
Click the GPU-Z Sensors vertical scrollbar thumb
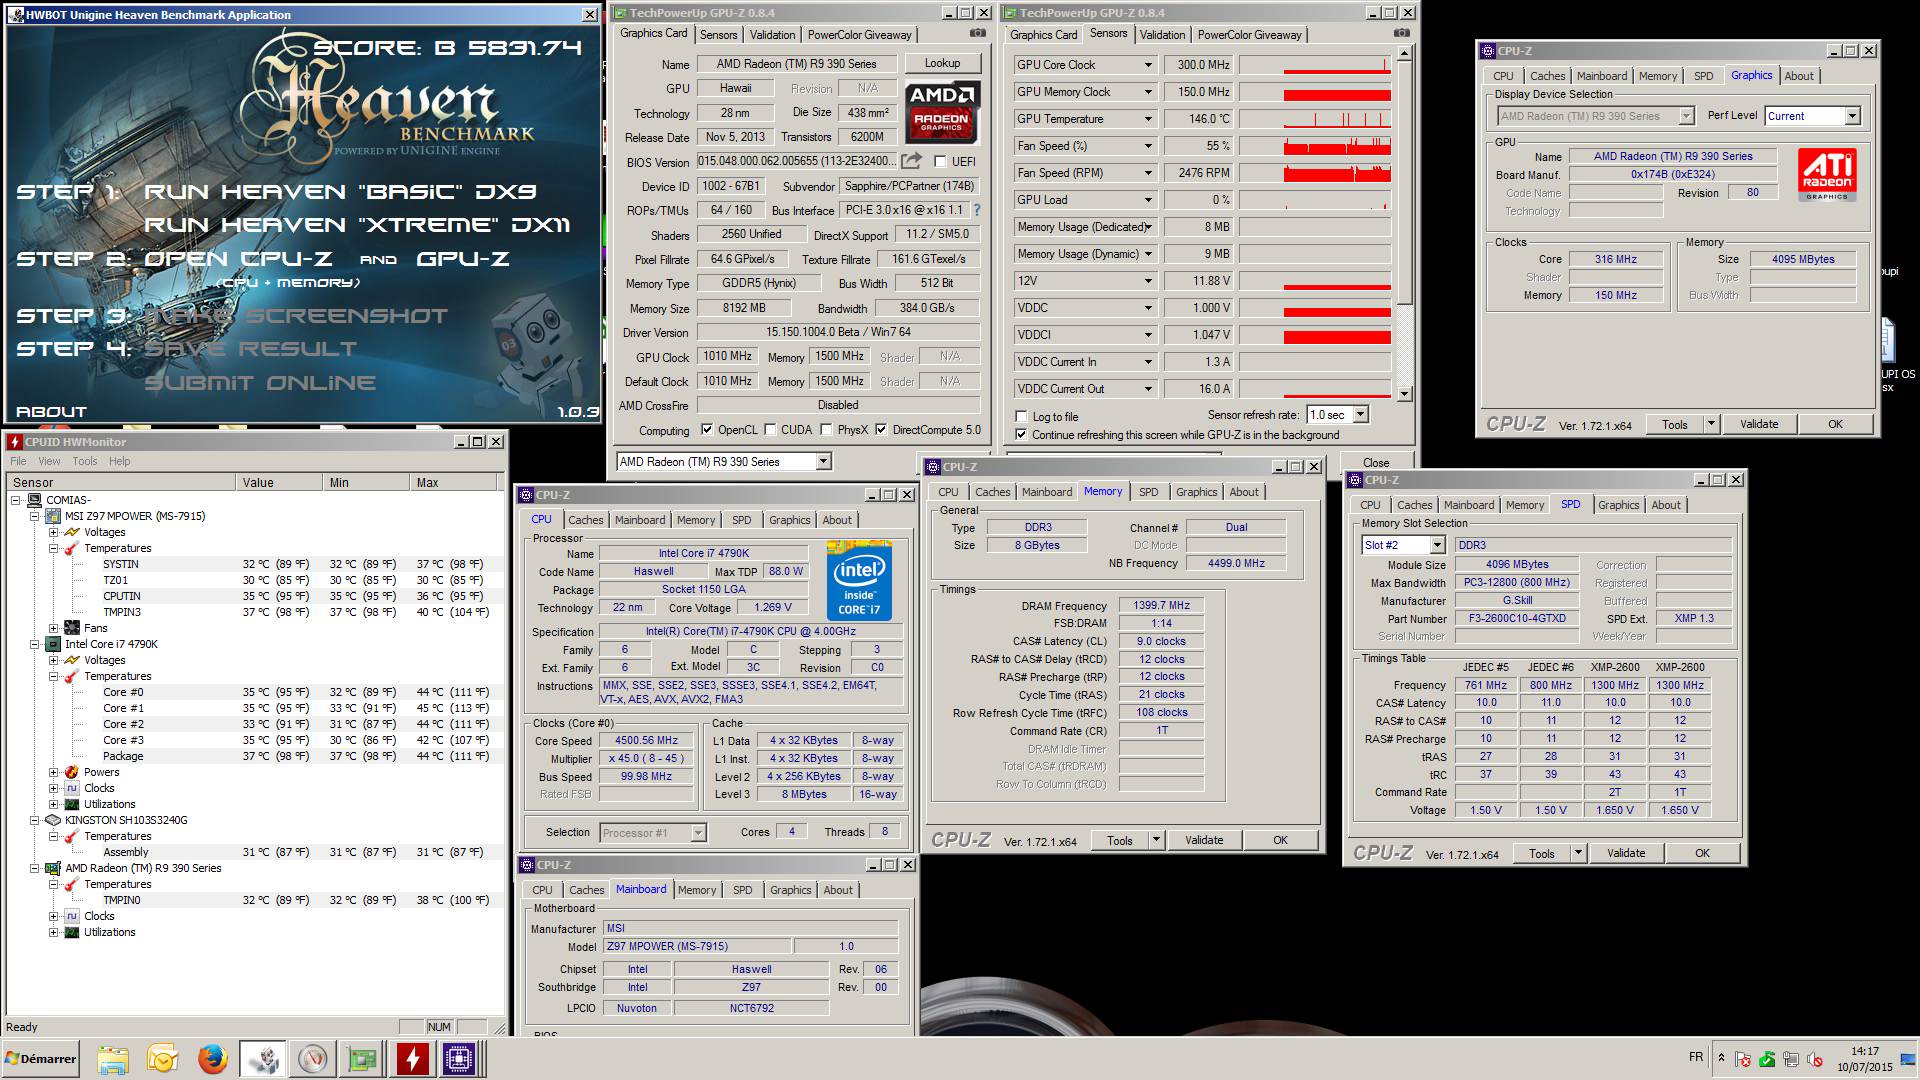(1405, 182)
